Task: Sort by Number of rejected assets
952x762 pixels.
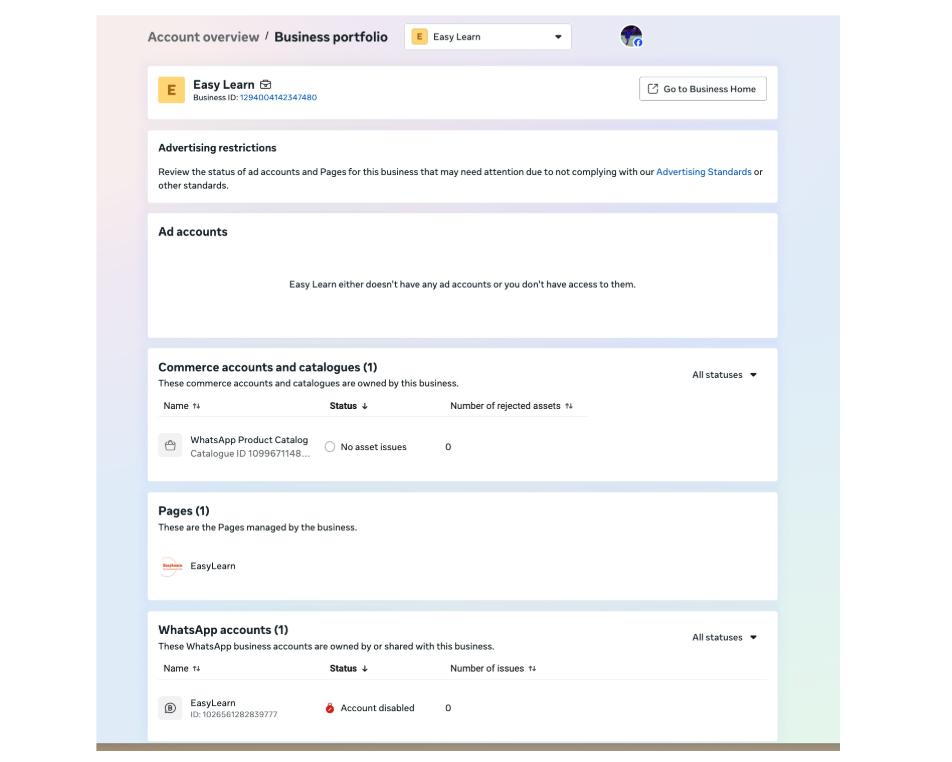Action: coord(511,406)
